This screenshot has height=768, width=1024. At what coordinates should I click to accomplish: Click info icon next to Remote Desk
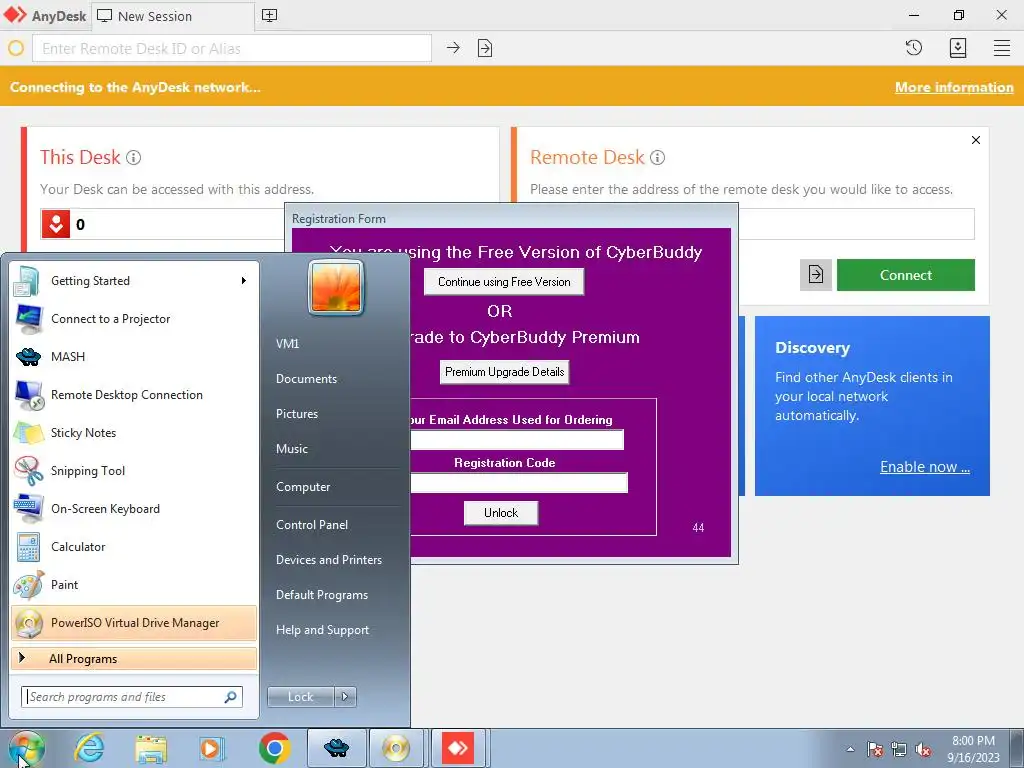(x=658, y=157)
